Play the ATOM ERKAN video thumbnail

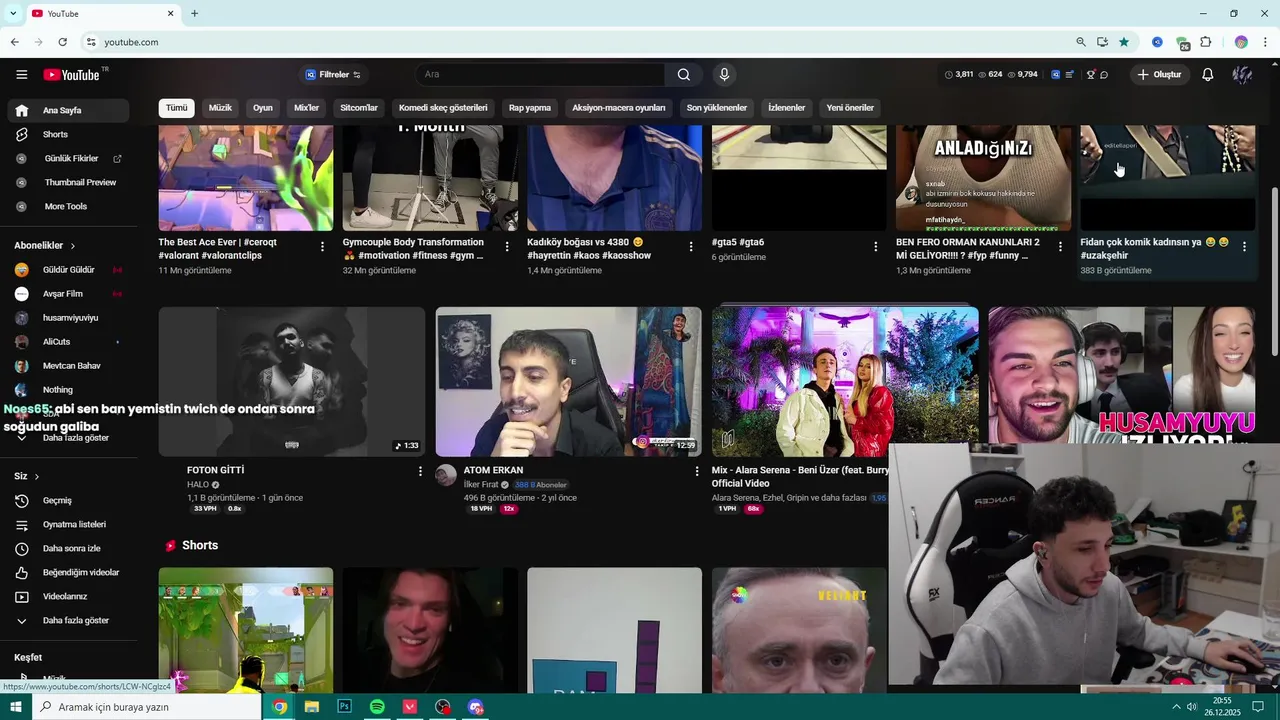pyautogui.click(x=568, y=382)
